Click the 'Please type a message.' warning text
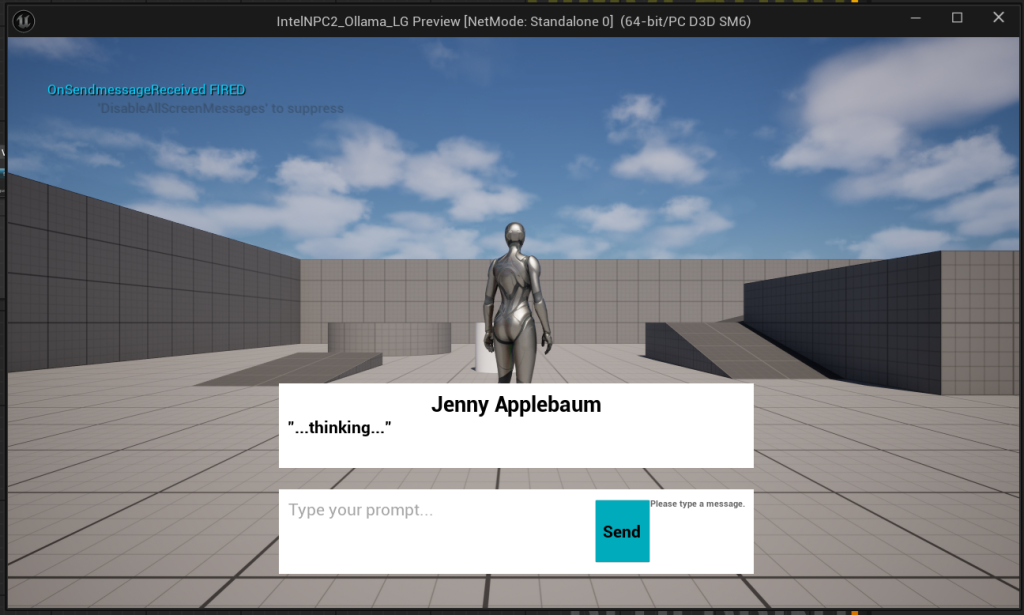Screen dimensions: 1024x615 point(697,504)
